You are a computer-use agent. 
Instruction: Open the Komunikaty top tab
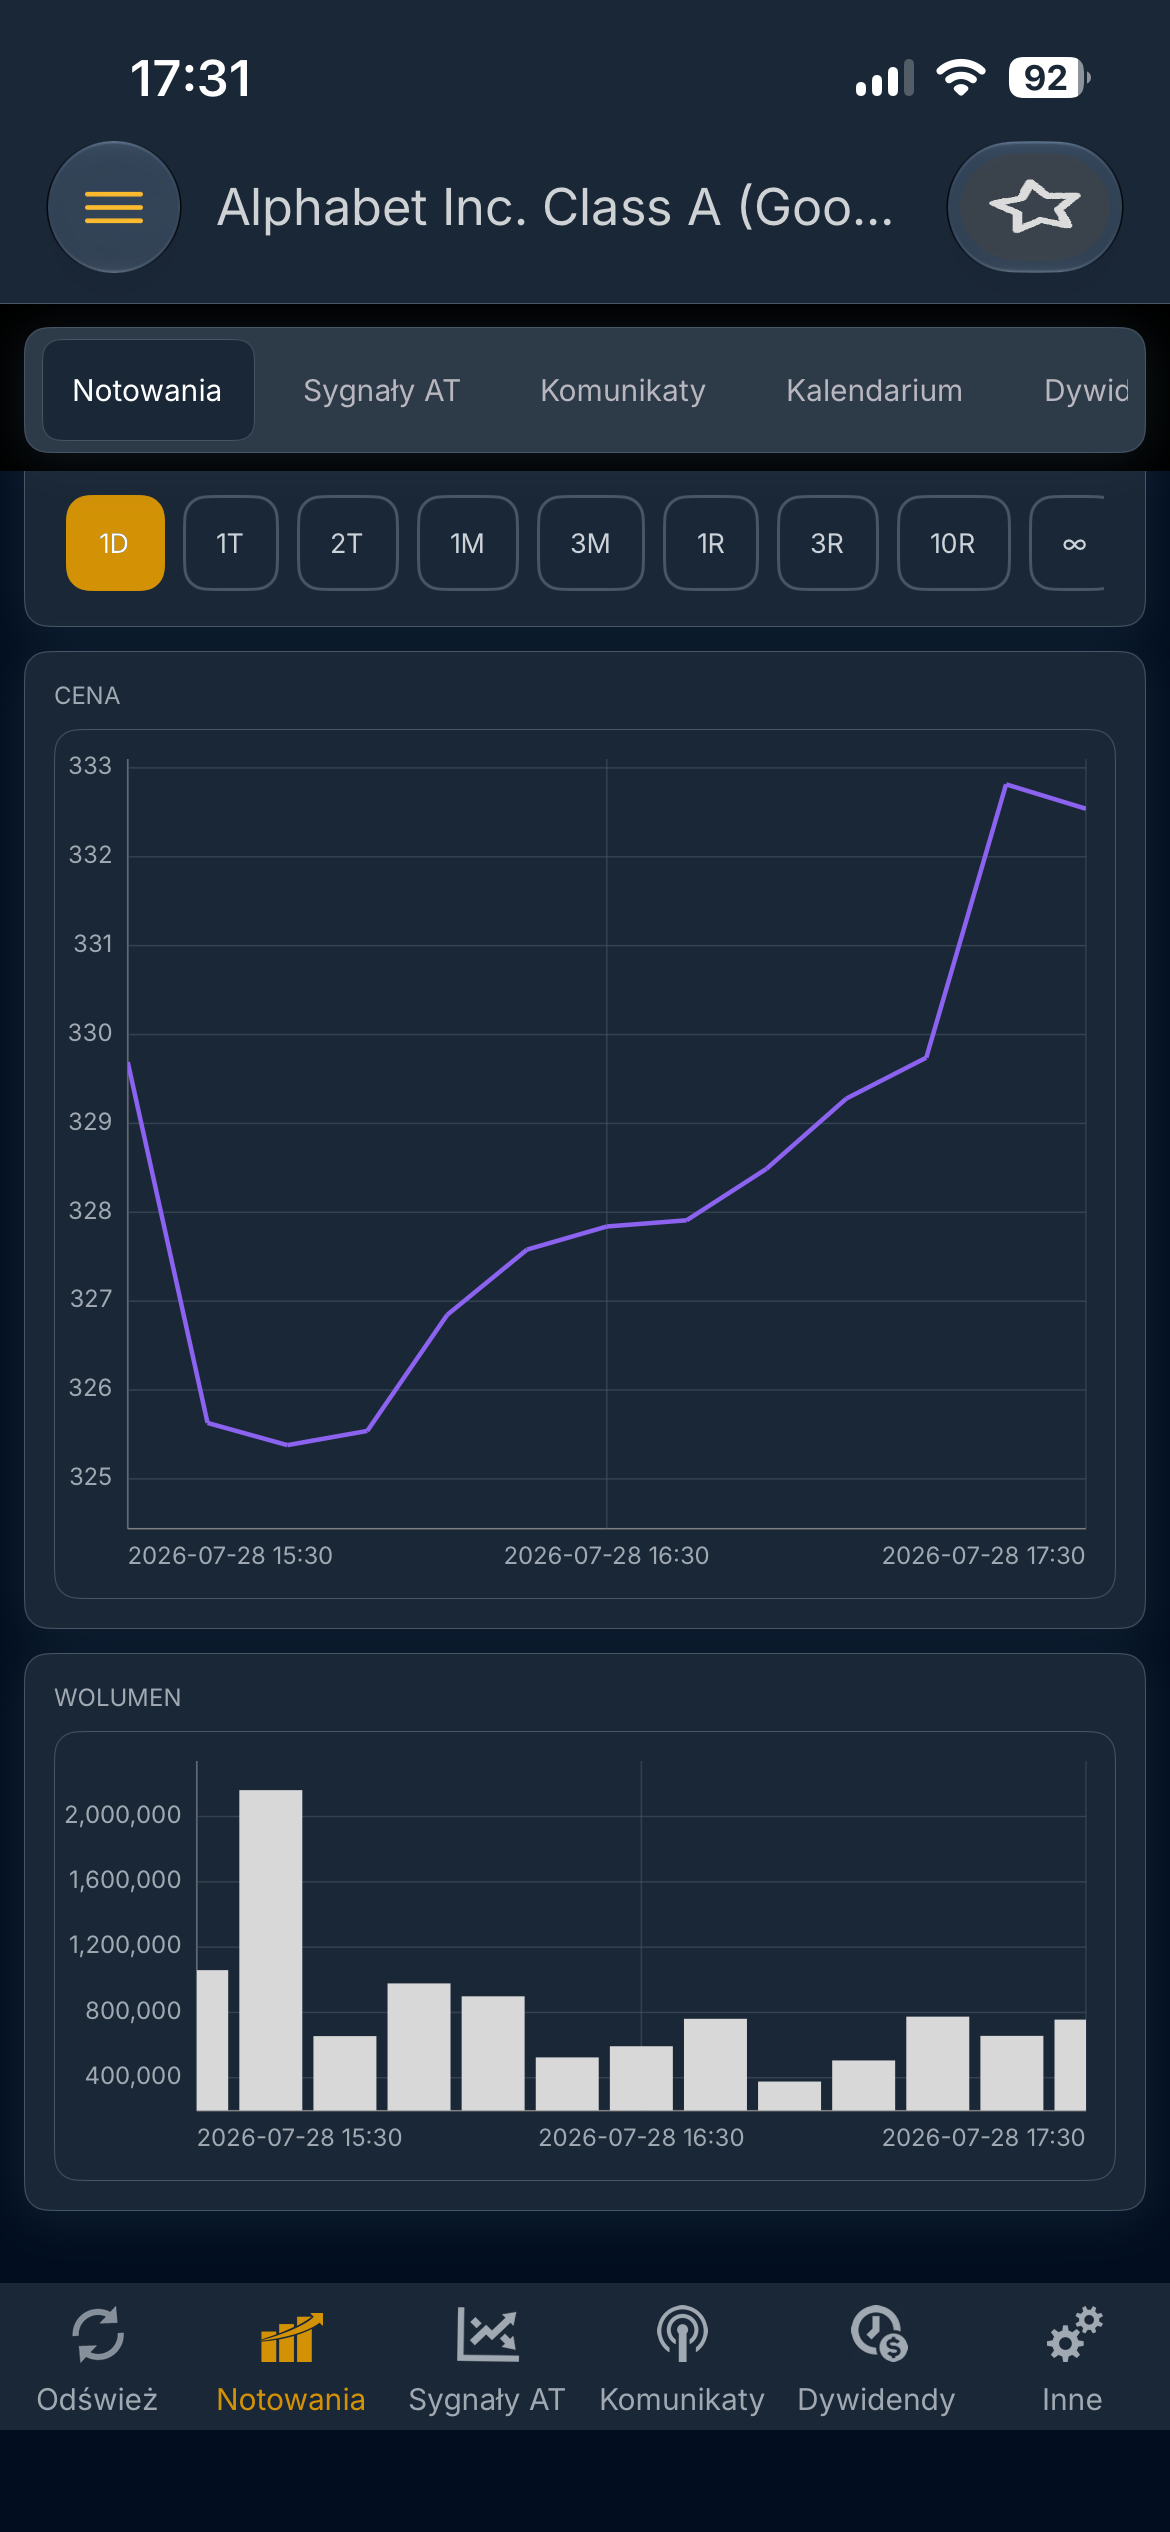[623, 390]
